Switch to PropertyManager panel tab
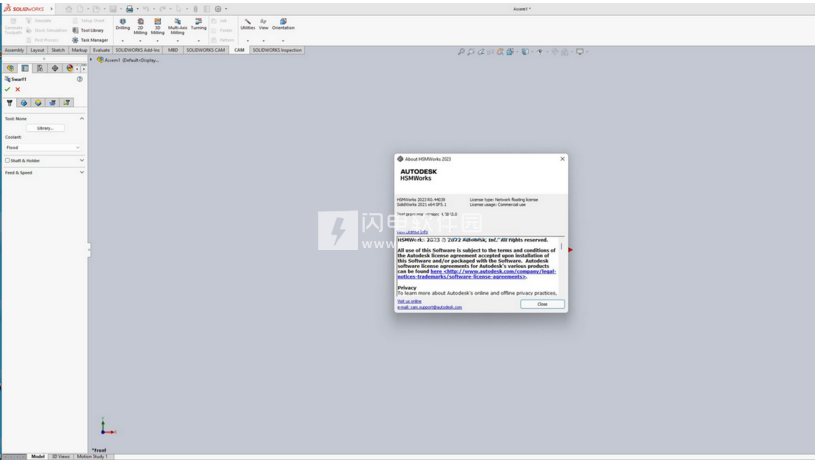Image resolution: width=815 pixels, height=460 pixels. click(25, 68)
